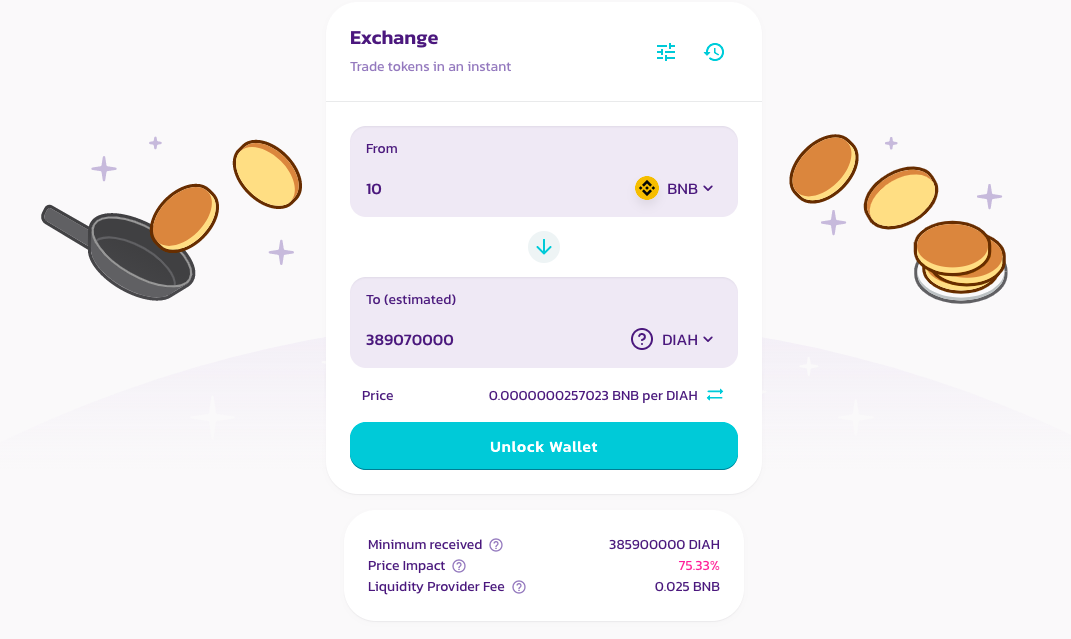Click the 385900000 DIAH minimum received value
The height and width of the screenshot is (639, 1071).
(x=664, y=545)
